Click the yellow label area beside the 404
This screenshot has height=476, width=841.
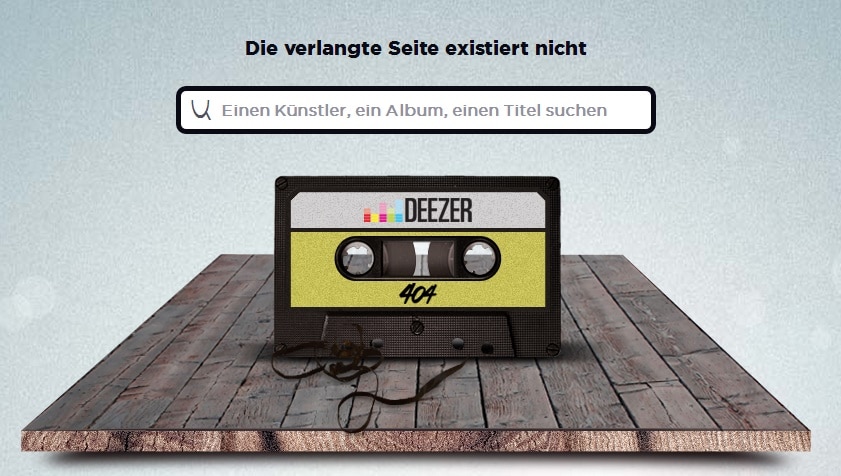tap(493, 293)
